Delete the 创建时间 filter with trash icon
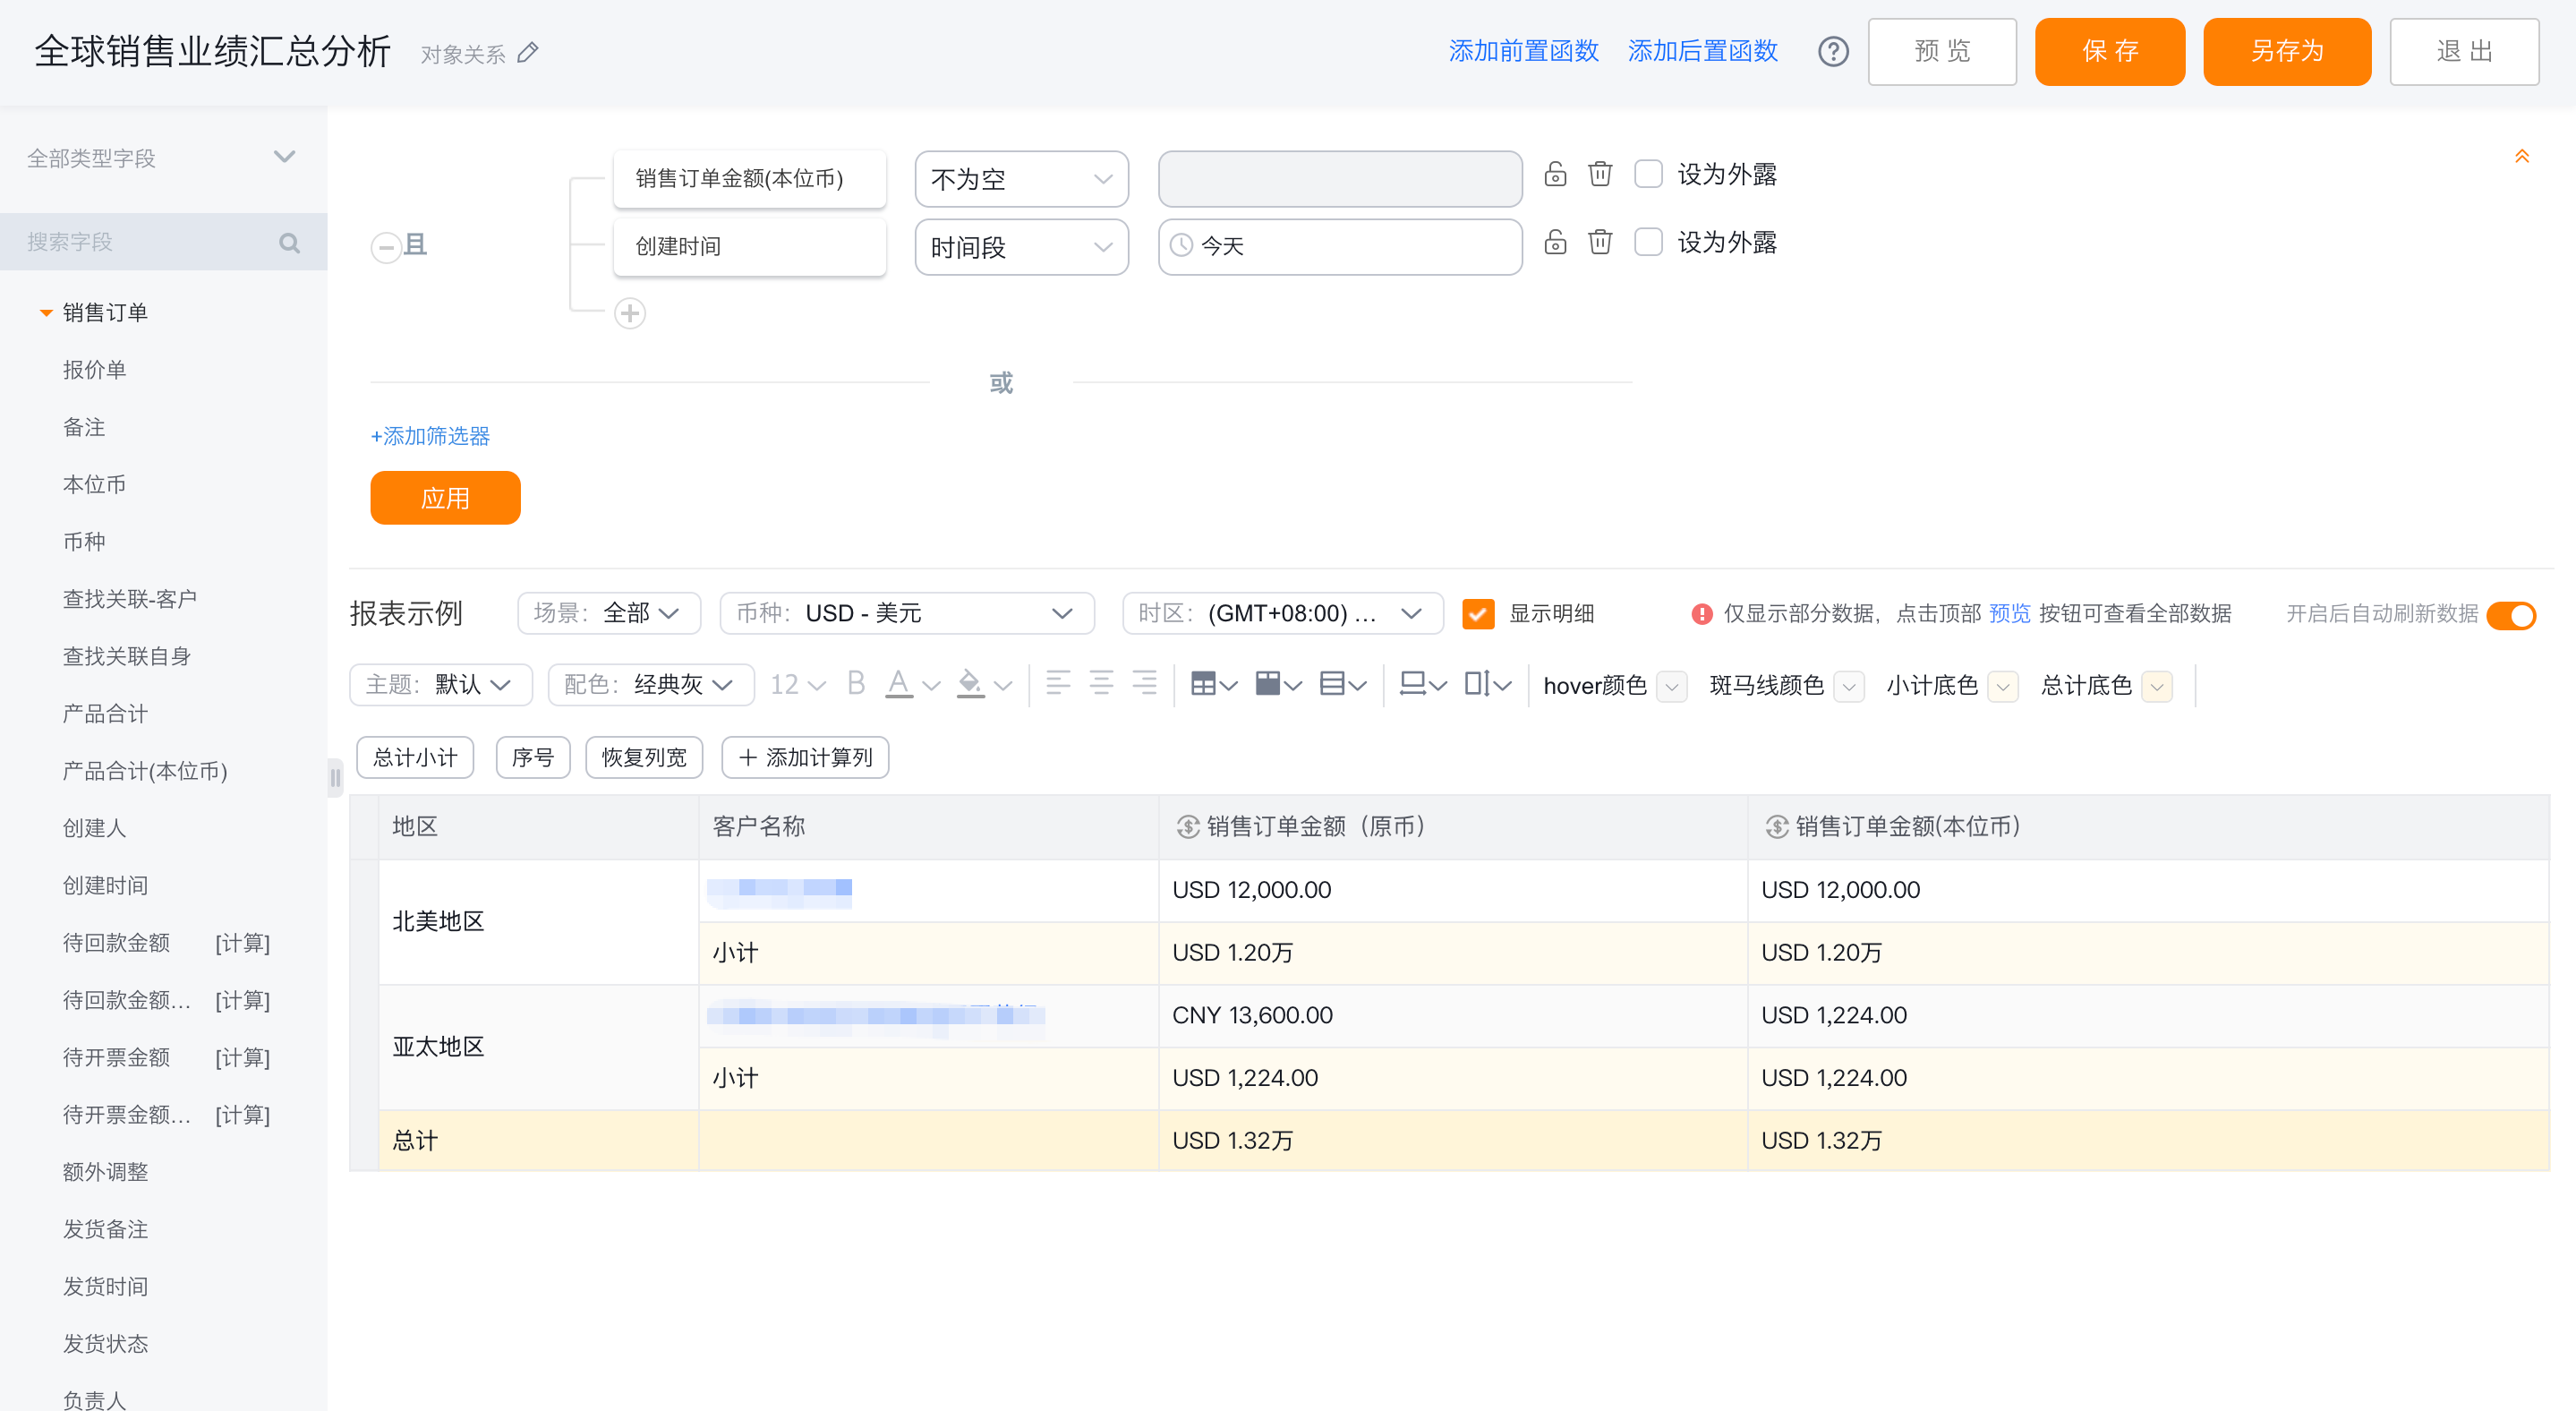2576x1411 pixels. pyautogui.click(x=1600, y=242)
